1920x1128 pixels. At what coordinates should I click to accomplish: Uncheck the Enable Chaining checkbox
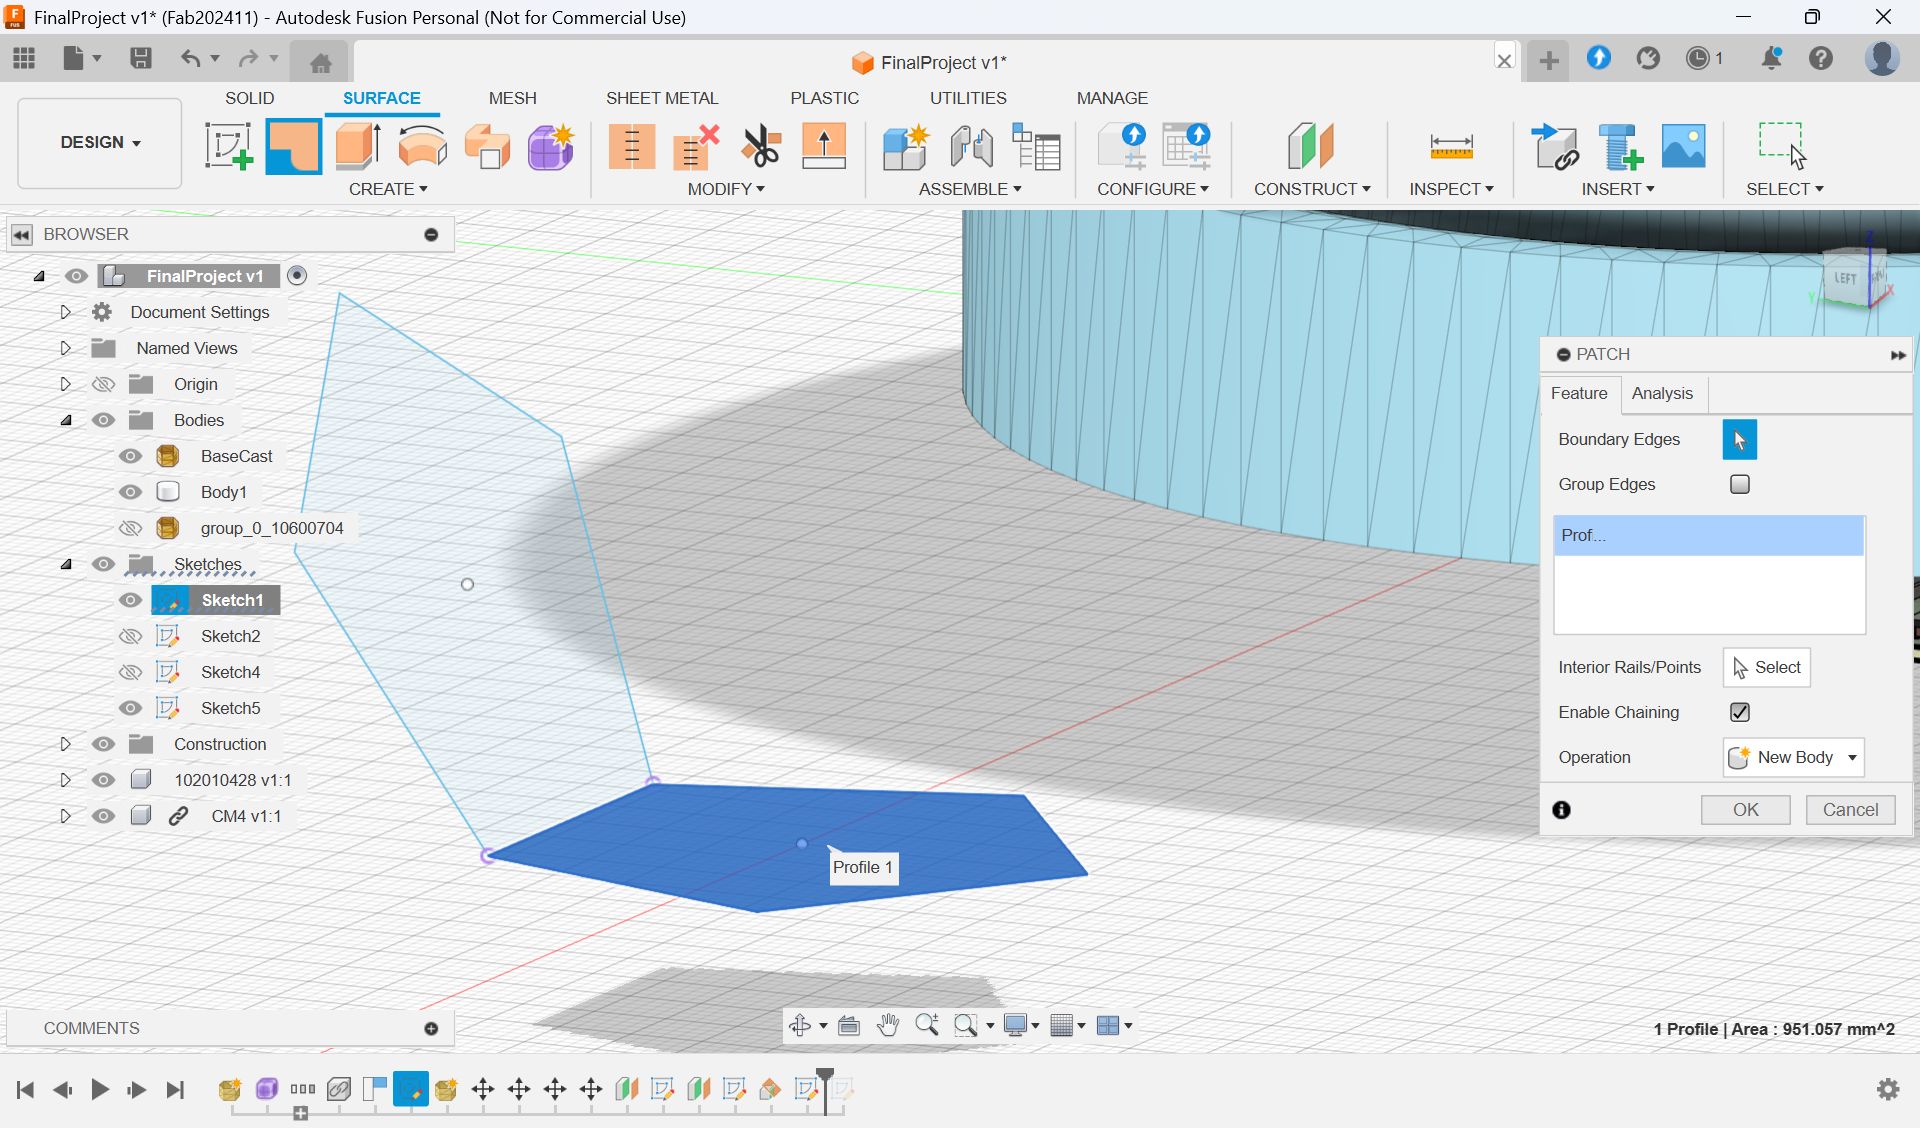coord(1740,712)
